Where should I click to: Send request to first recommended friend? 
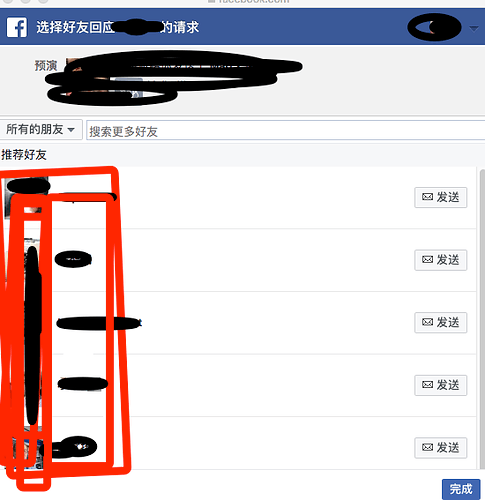pyautogui.click(x=441, y=197)
